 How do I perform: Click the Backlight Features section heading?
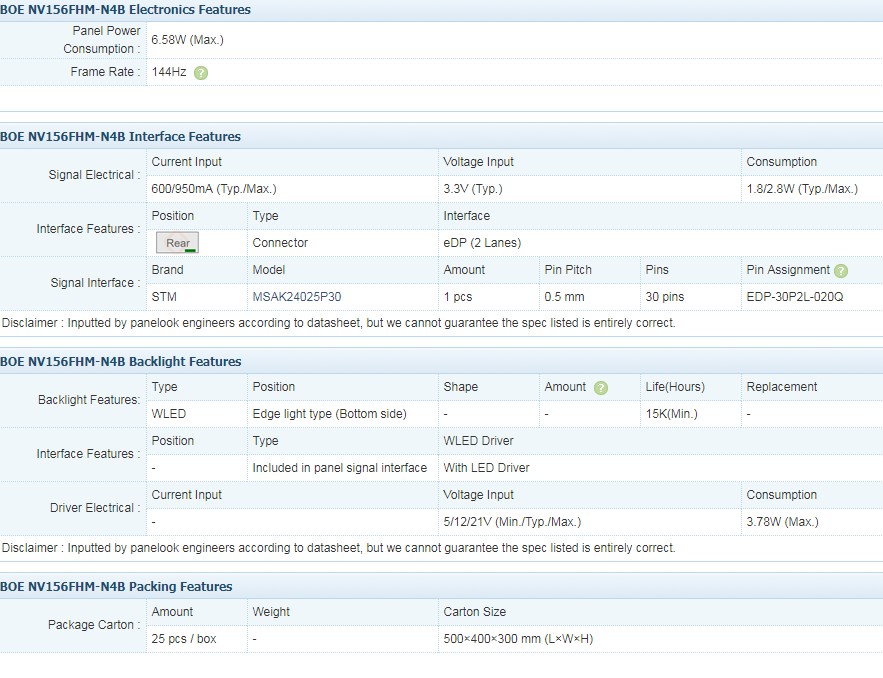(x=121, y=362)
